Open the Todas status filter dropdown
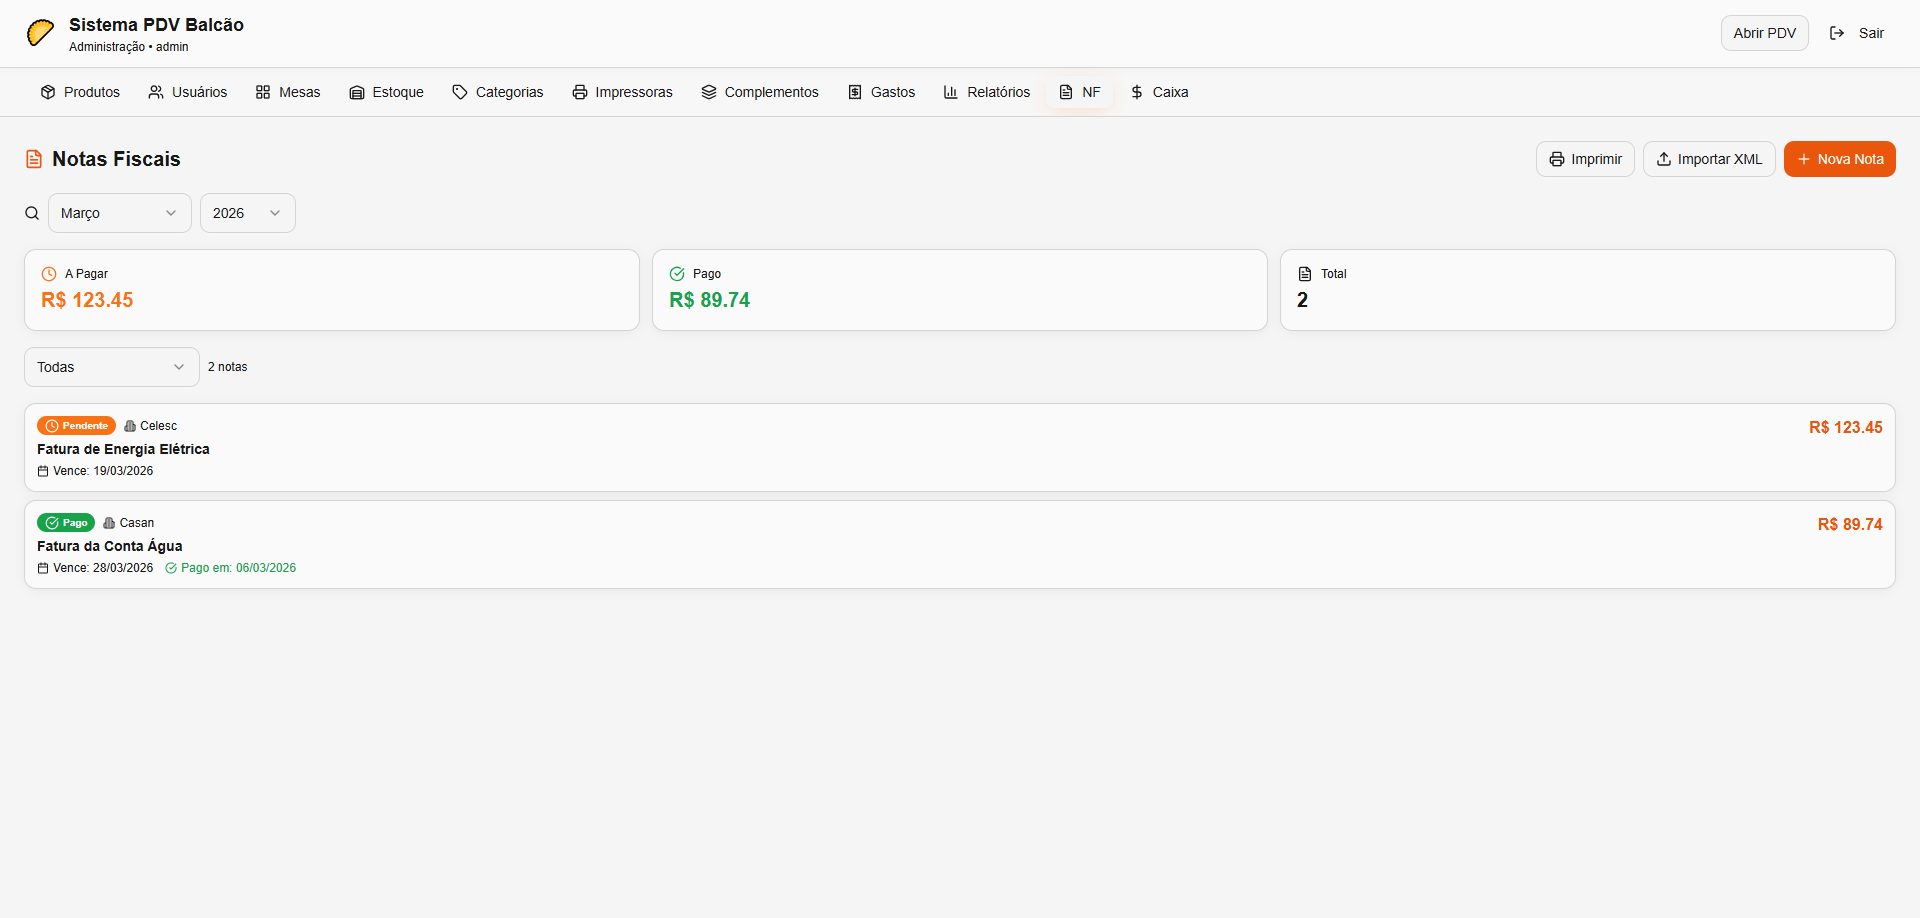Screen dimensions: 1920x918 click(x=111, y=367)
